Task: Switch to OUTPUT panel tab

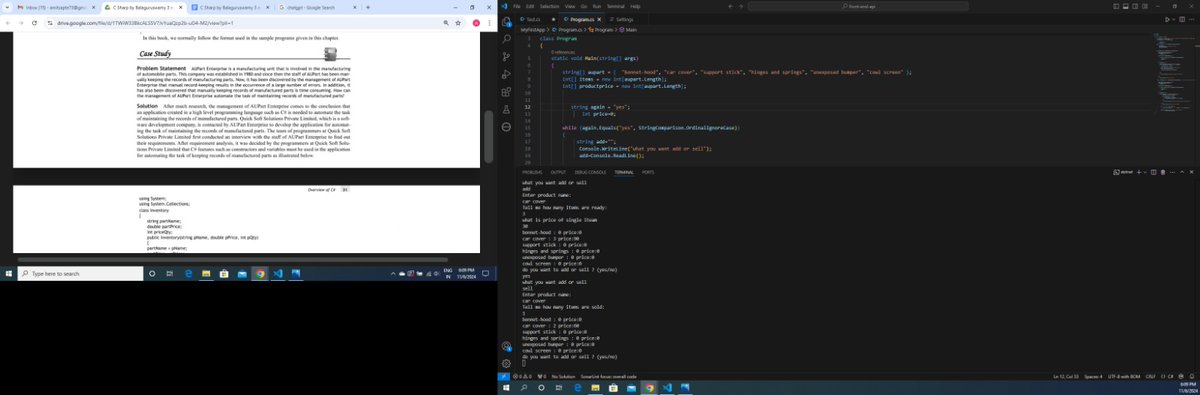Action: click(558, 172)
